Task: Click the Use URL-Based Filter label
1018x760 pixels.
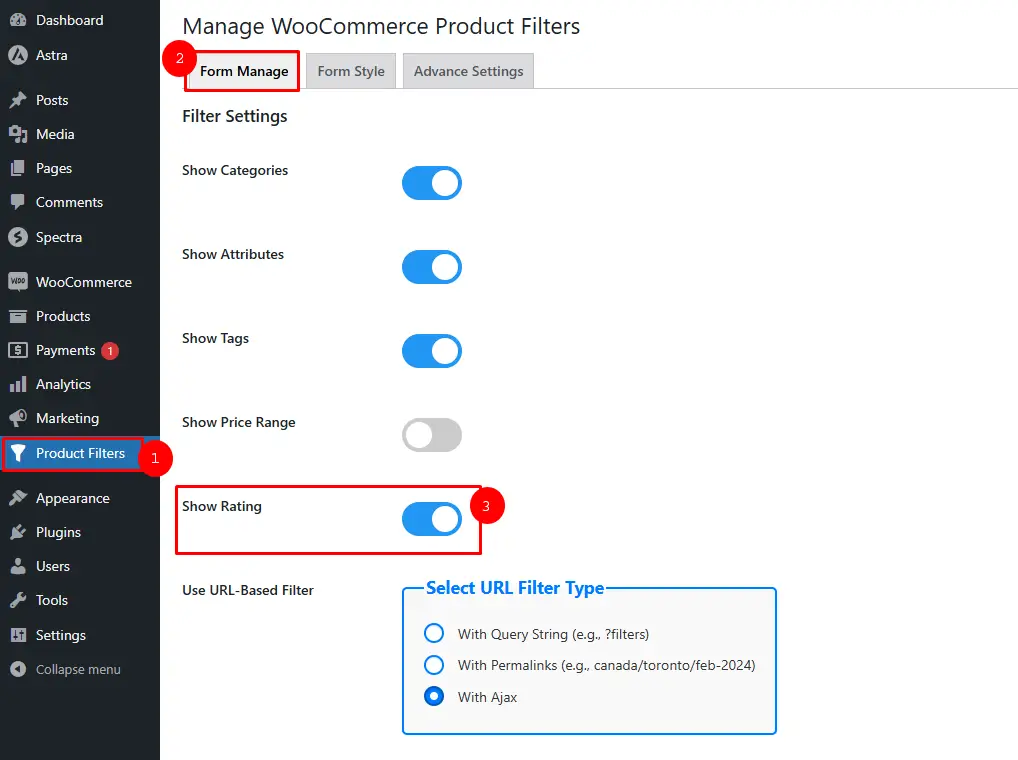Action: click(x=248, y=590)
